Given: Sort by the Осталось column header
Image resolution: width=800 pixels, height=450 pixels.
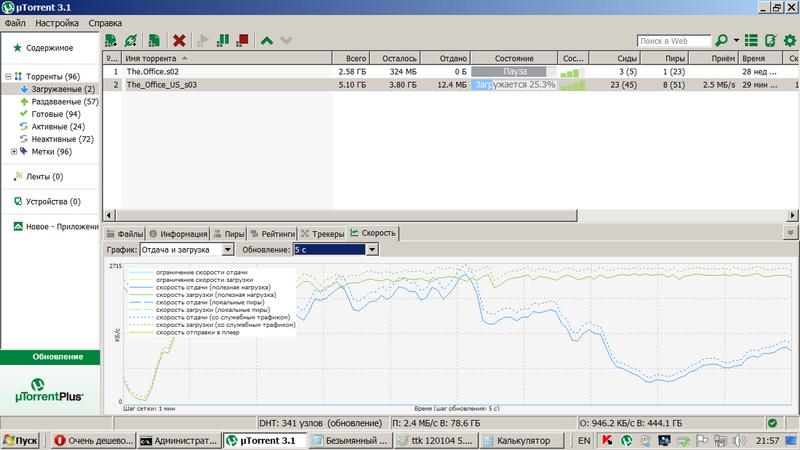Looking at the screenshot, I should click(x=394, y=58).
